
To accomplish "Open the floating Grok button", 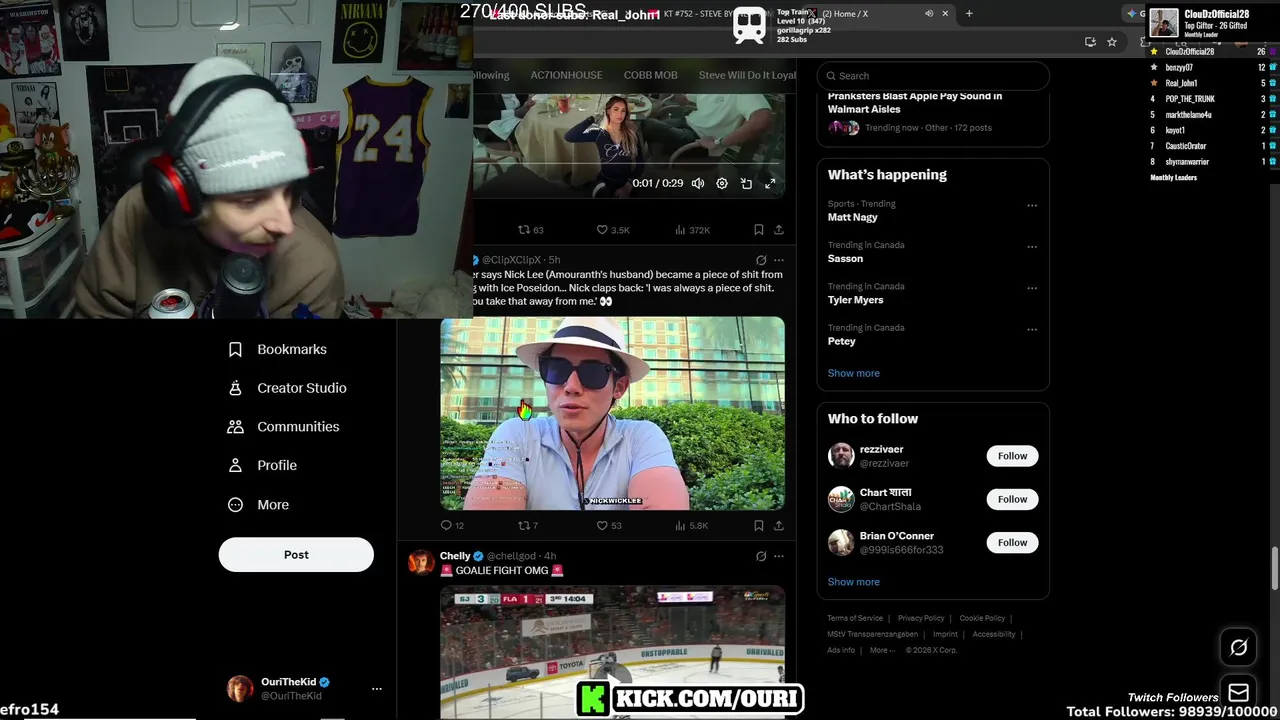I will pyautogui.click(x=1238, y=648).
